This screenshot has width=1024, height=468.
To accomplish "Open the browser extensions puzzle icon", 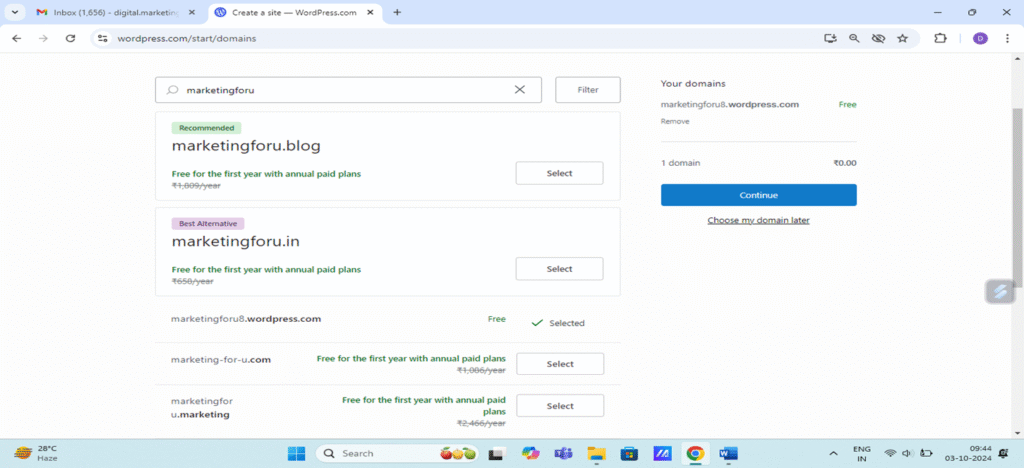I will pos(940,38).
